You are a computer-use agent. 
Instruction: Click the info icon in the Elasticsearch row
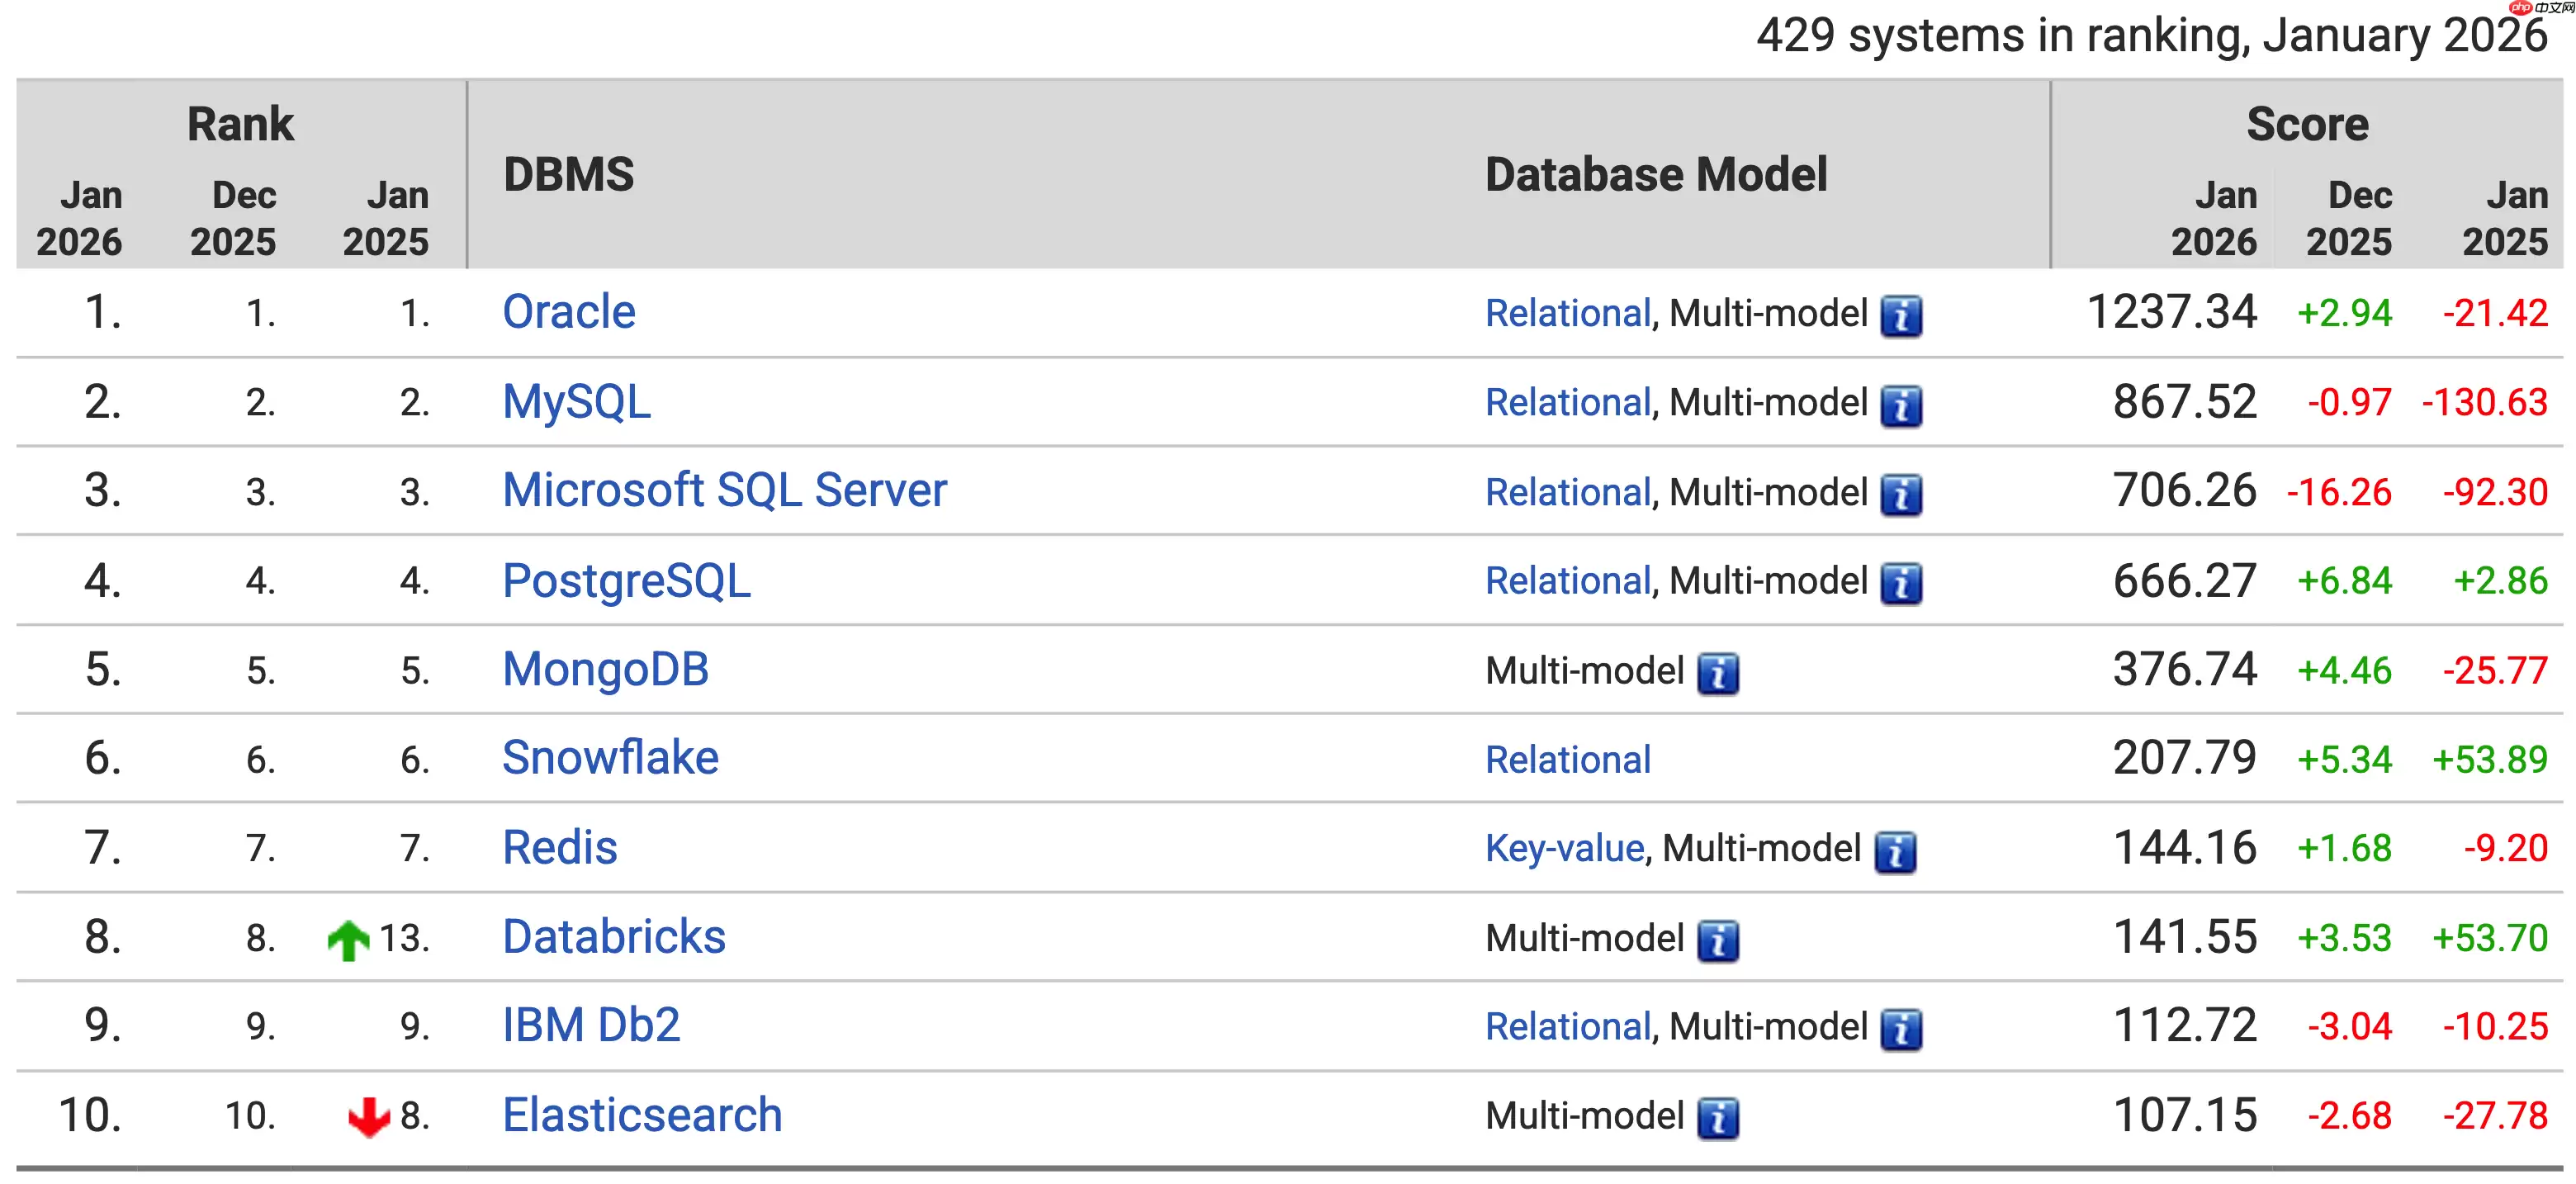tap(1717, 1118)
